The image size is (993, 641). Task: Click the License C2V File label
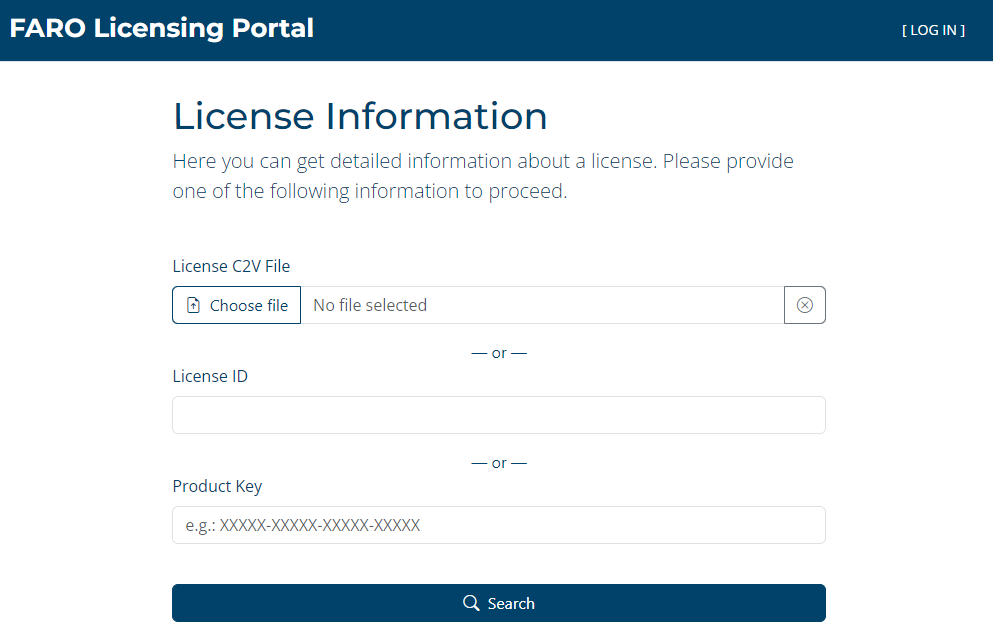(x=231, y=266)
